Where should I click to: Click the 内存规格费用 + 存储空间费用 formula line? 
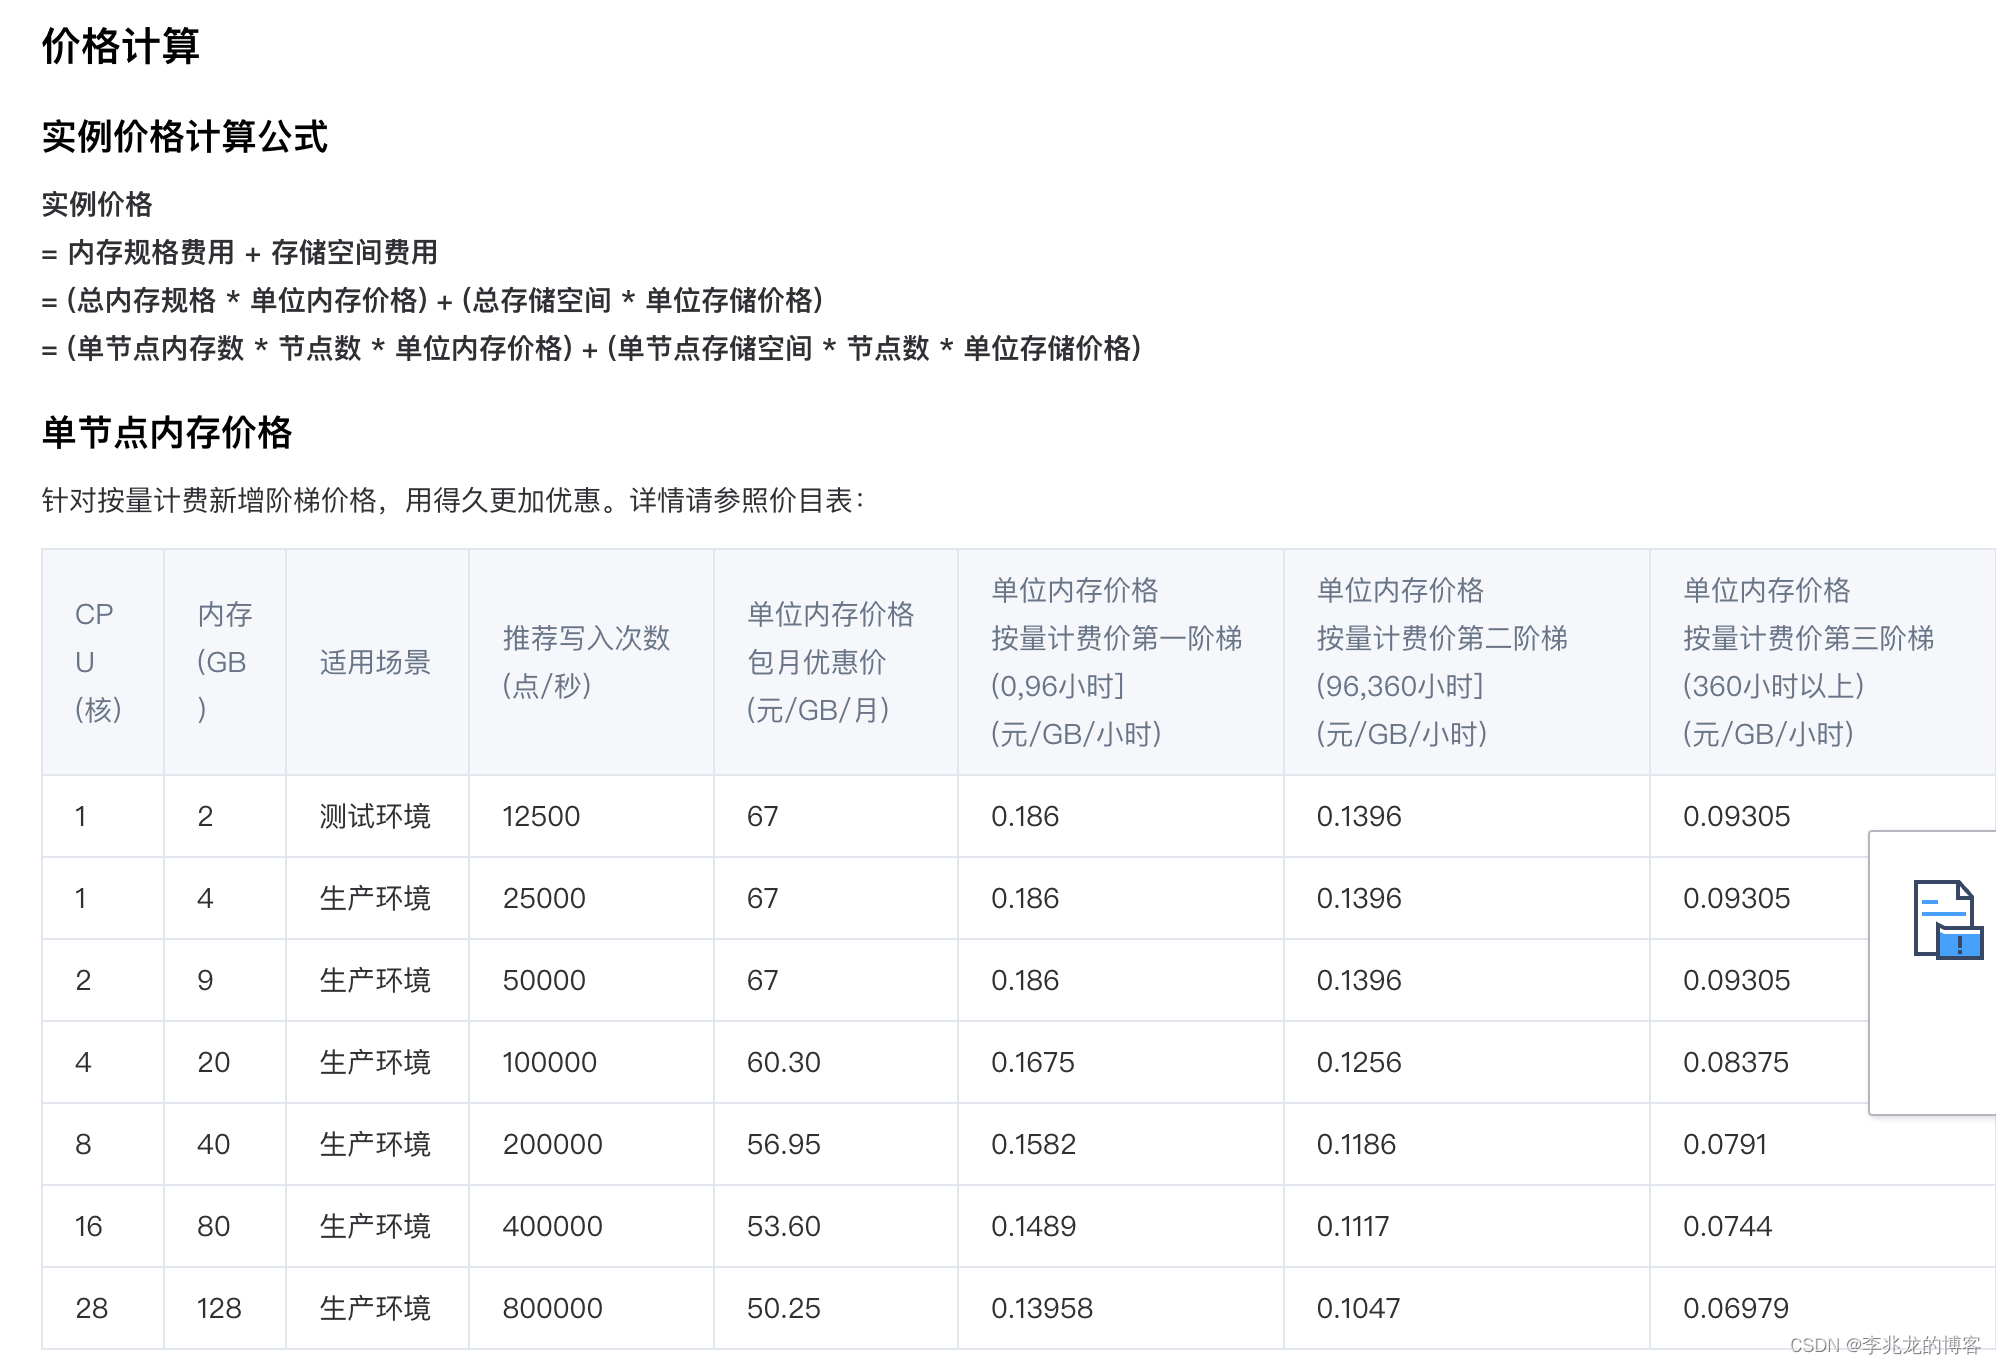click(x=240, y=253)
